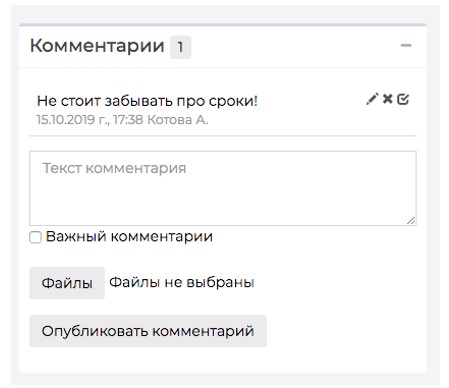This screenshot has width=449, height=388.
Task: Click the text area resize grip icon
Action: (x=411, y=220)
